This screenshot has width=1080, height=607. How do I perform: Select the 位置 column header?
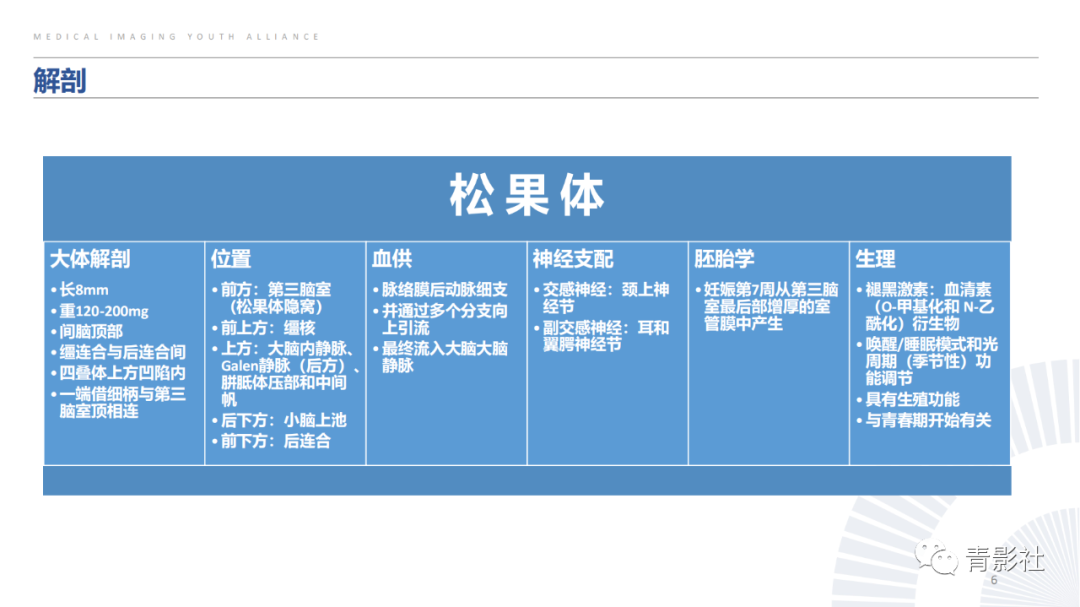231,259
